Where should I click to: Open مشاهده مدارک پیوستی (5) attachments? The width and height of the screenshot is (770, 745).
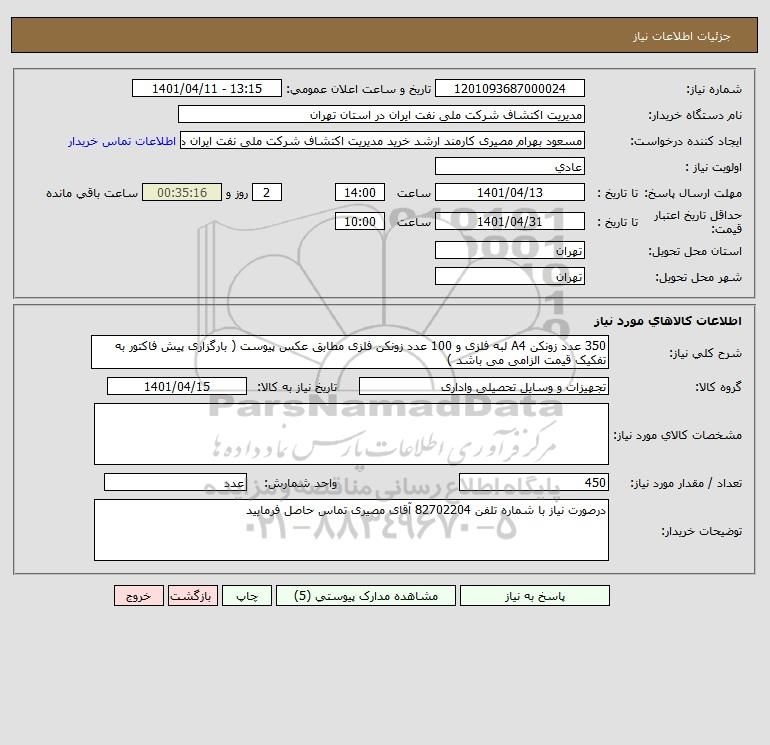coord(366,596)
